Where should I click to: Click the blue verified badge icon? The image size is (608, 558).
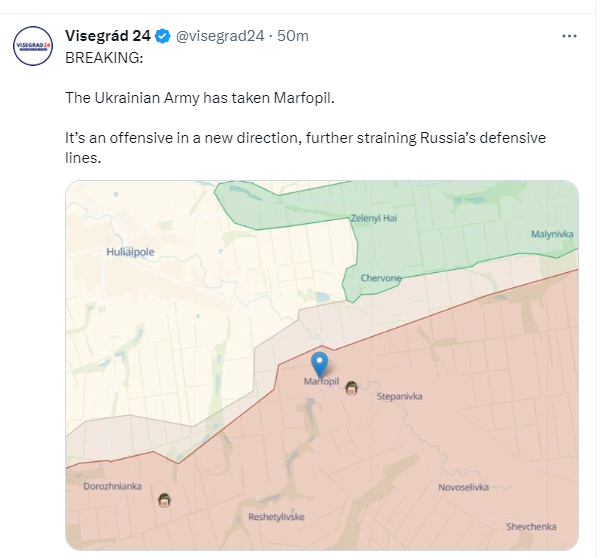pyautogui.click(x=162, y=36)
